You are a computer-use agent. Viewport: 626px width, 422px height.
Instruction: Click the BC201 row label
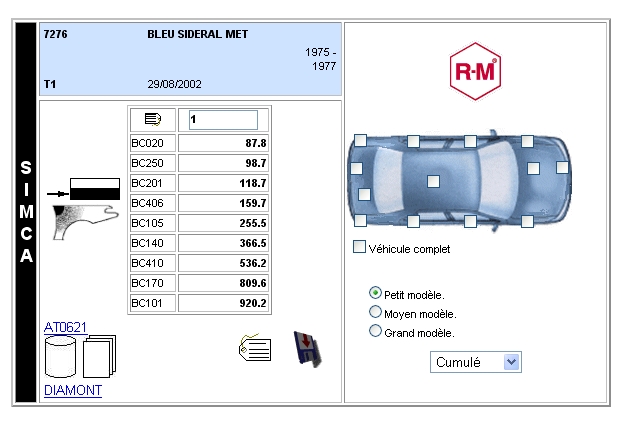[x=153, y=183]
